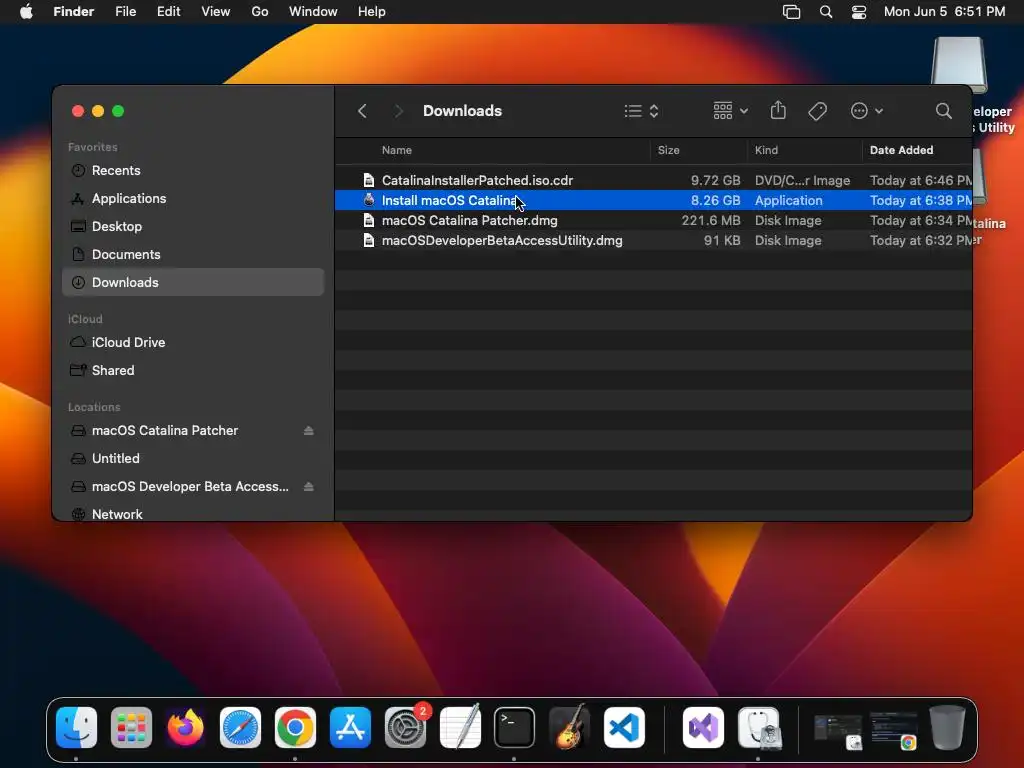This screenshot has width=1024, height=768.
Task: Open the Group By grid dropdown
Action: pyautogui.click(x=730, y=111)
